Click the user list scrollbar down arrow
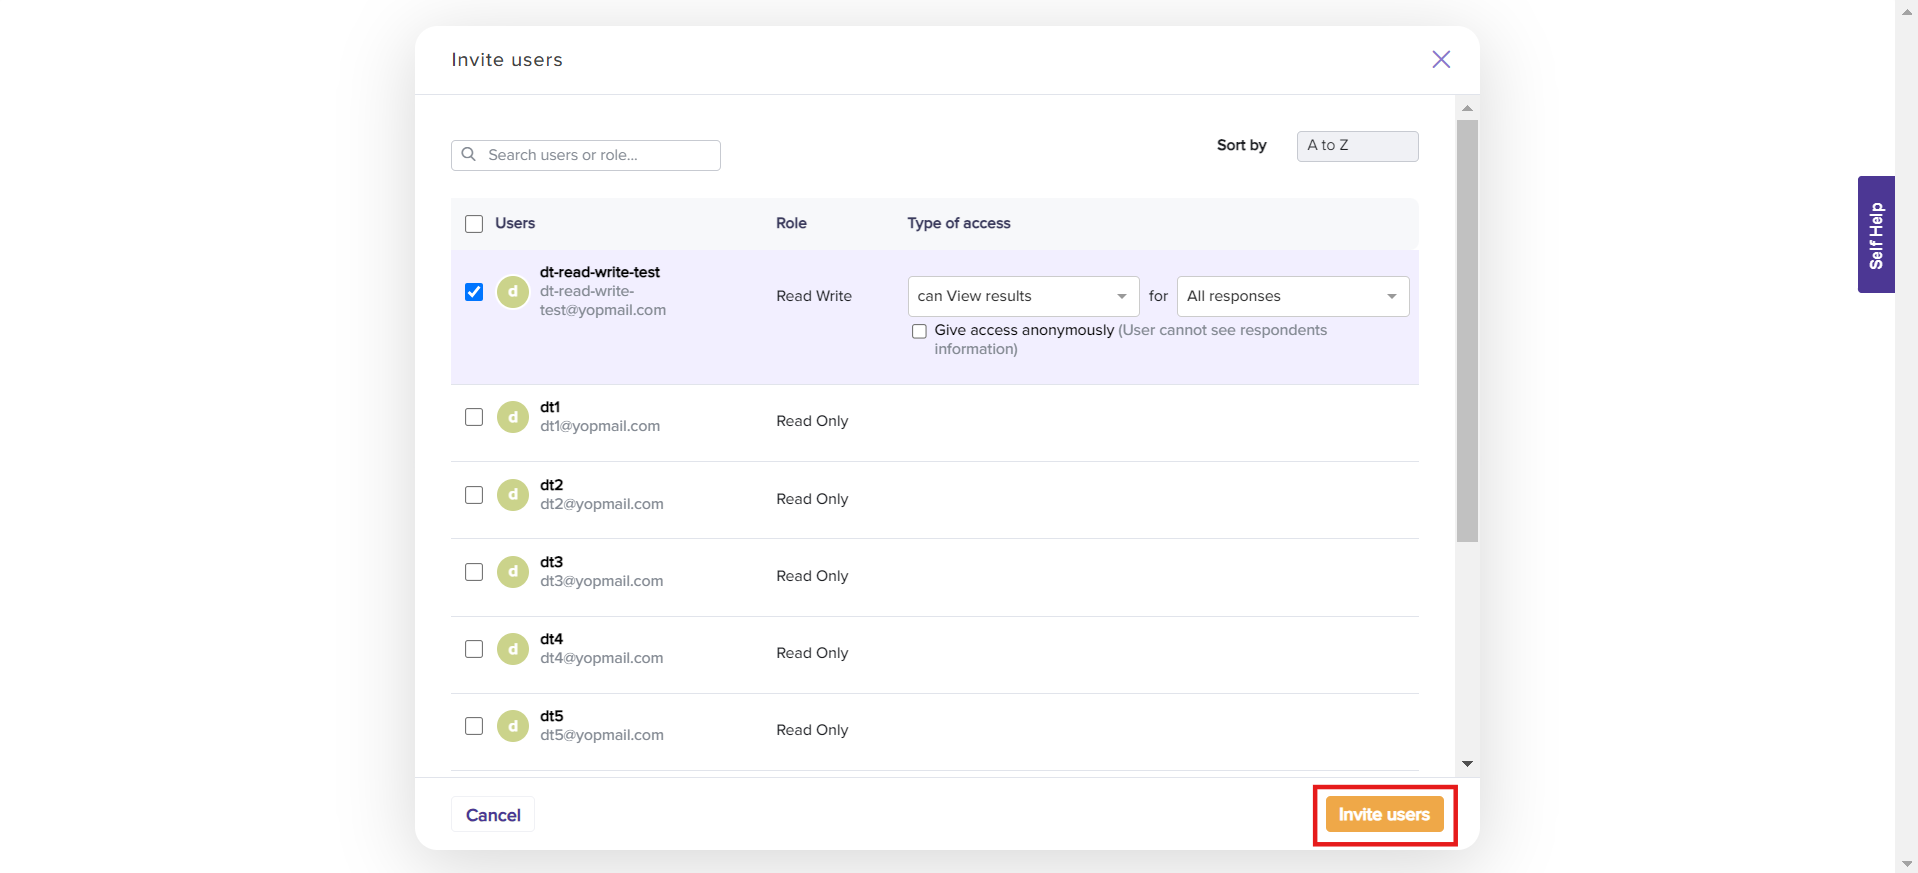The image size is (1918, 873). (x=1467, y=763)
